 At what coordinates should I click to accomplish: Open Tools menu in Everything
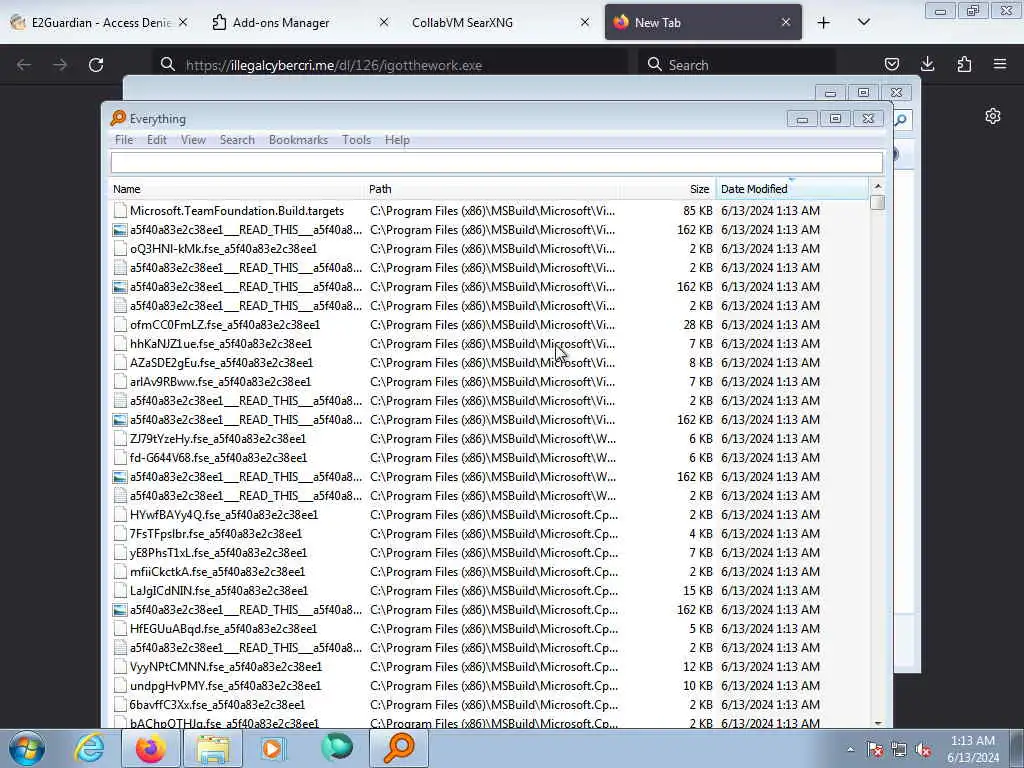(357, 140)
